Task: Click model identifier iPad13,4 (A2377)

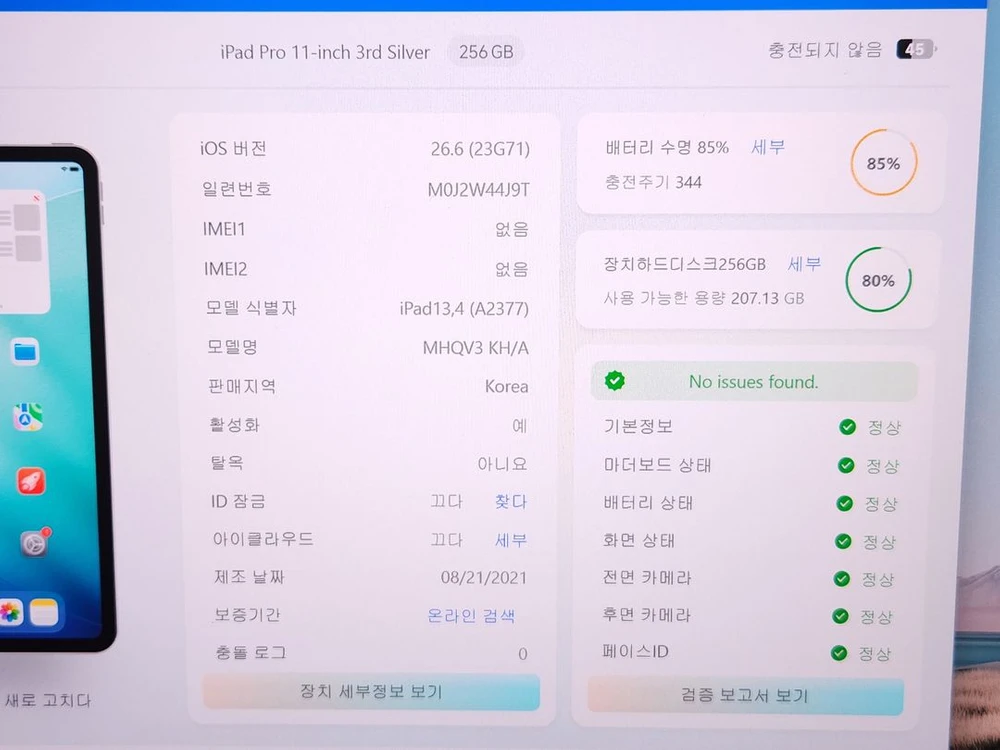Action: click(464, 309)
